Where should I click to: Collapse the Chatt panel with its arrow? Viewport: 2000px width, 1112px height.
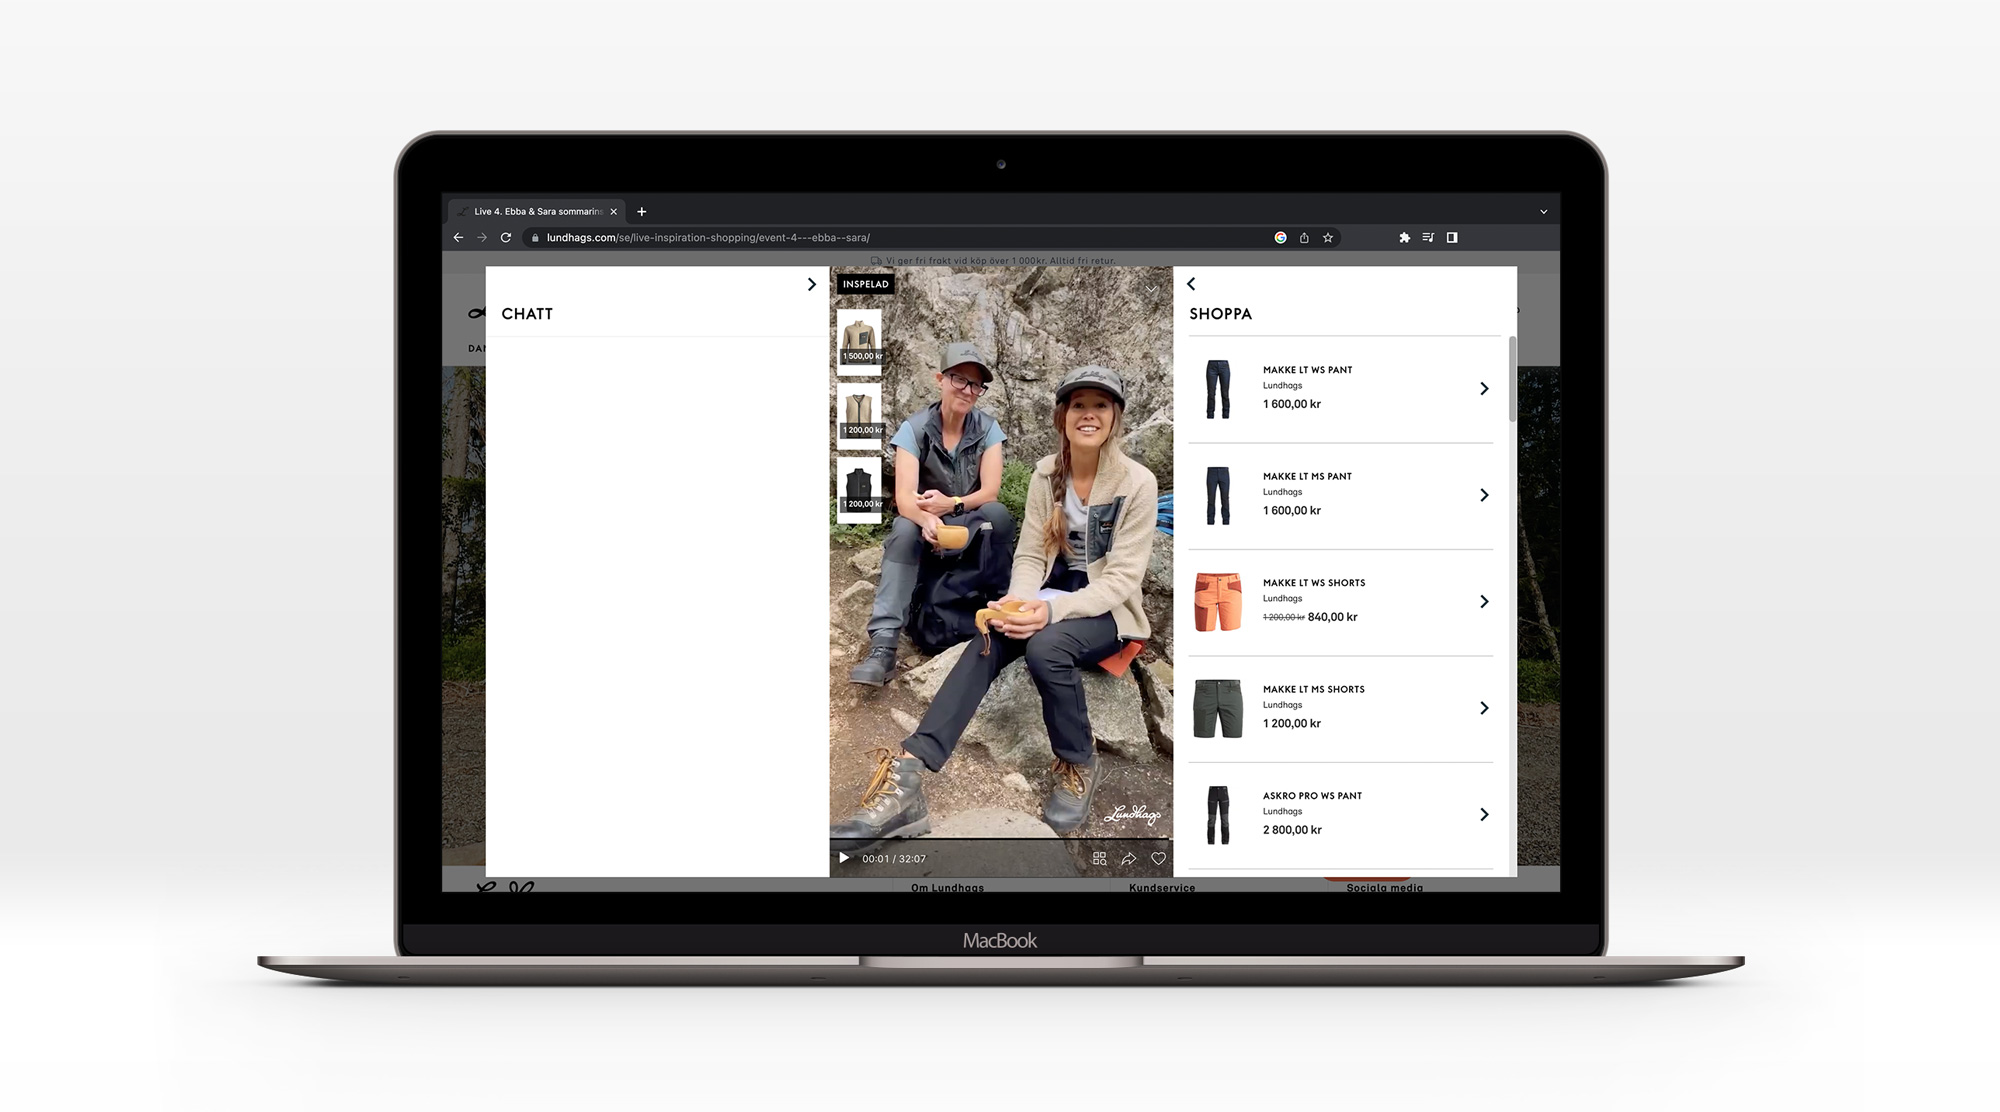click(811, 285)
